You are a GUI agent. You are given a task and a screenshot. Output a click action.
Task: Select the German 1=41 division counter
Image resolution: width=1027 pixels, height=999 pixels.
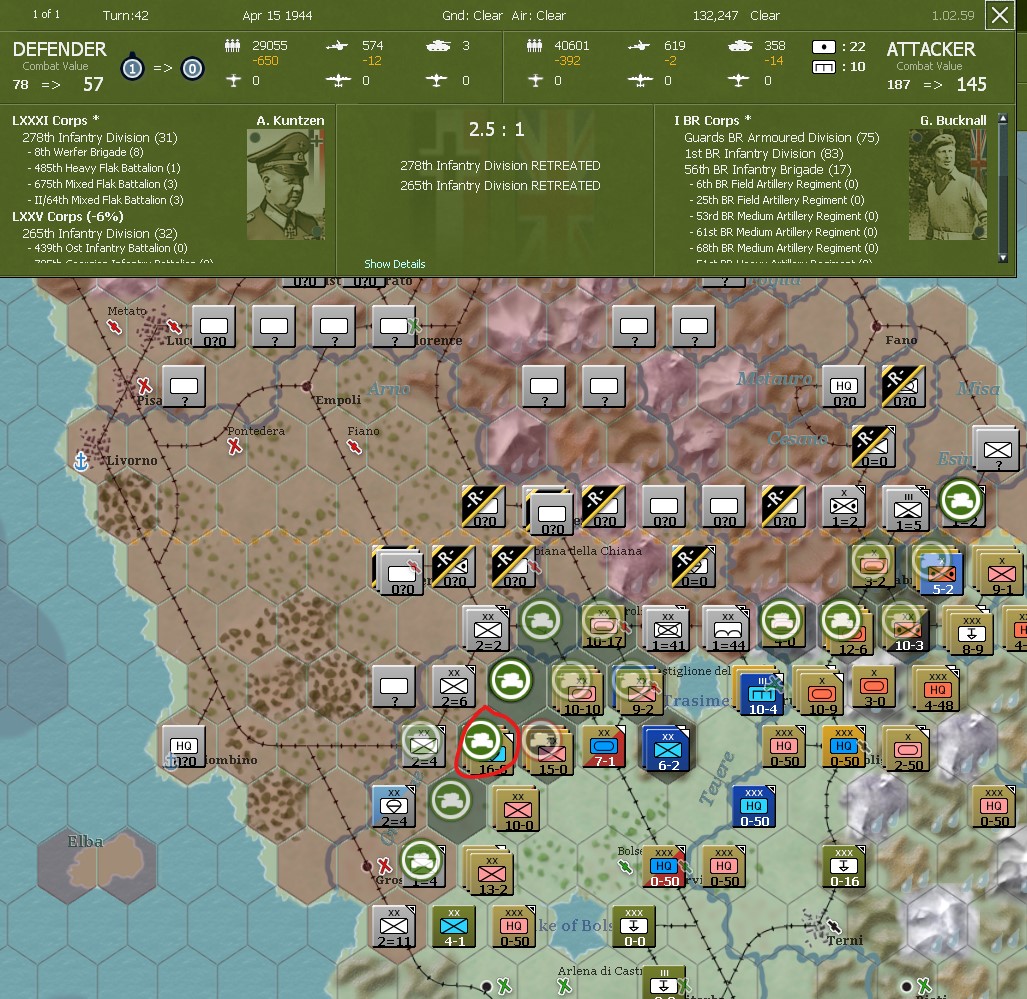[x=667, y=629]
